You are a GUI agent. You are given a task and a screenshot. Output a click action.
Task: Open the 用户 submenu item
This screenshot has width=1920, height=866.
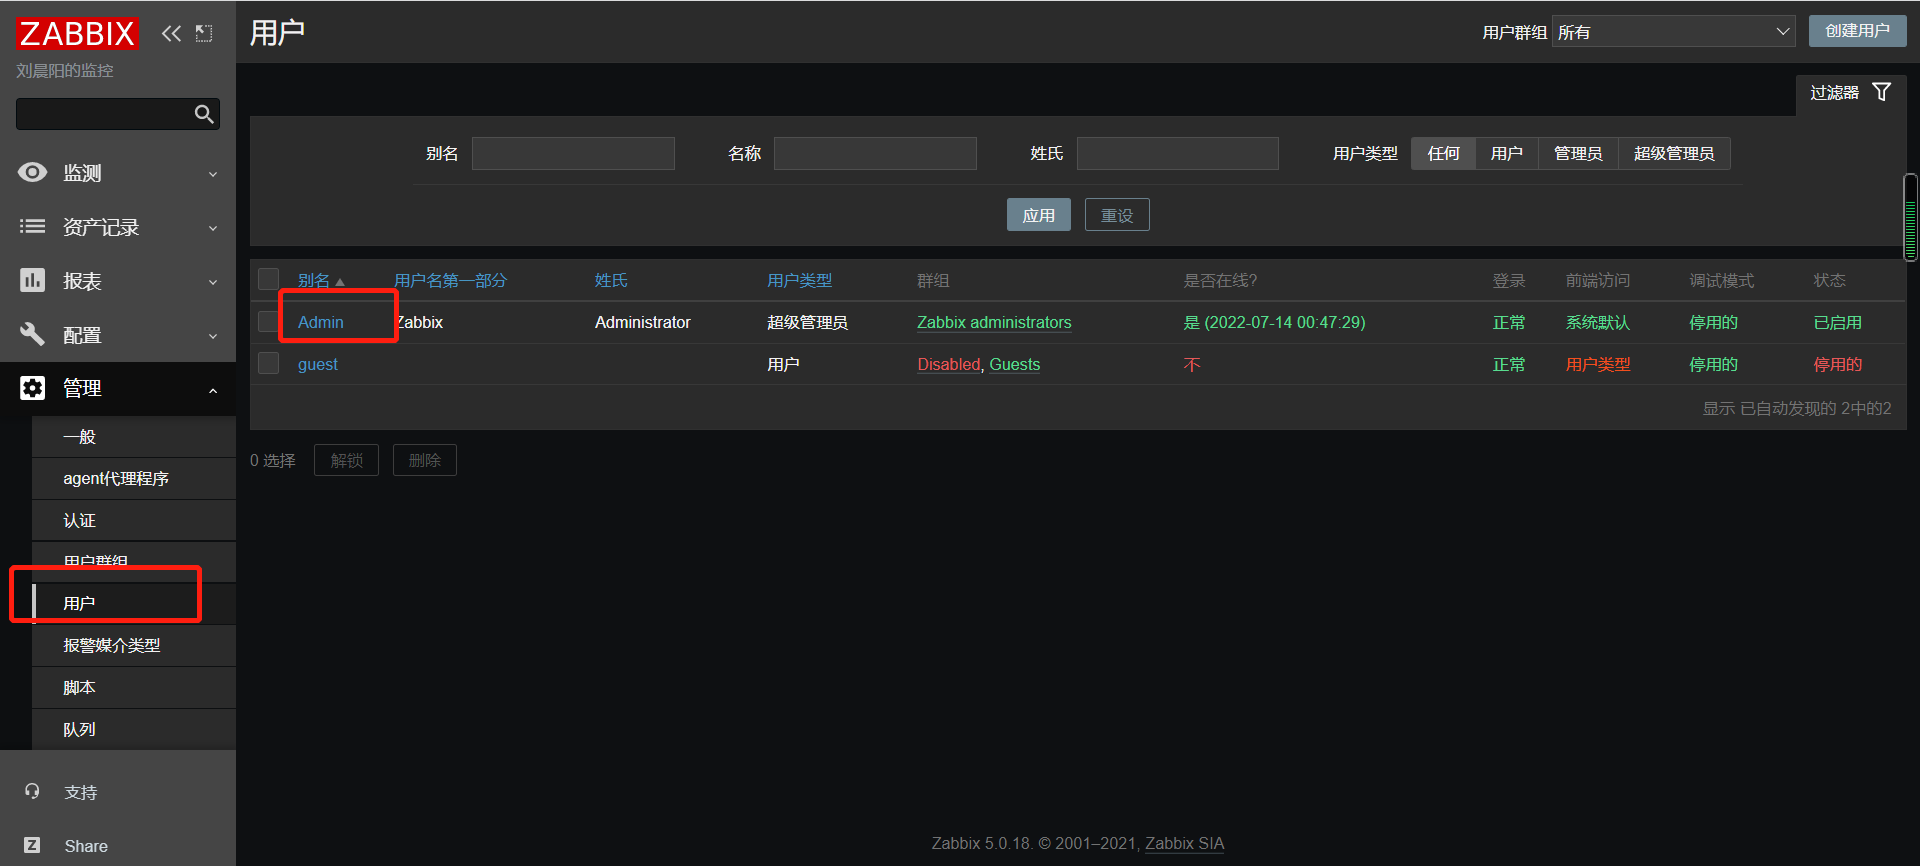pyautogui.click(x=134, y=604)
